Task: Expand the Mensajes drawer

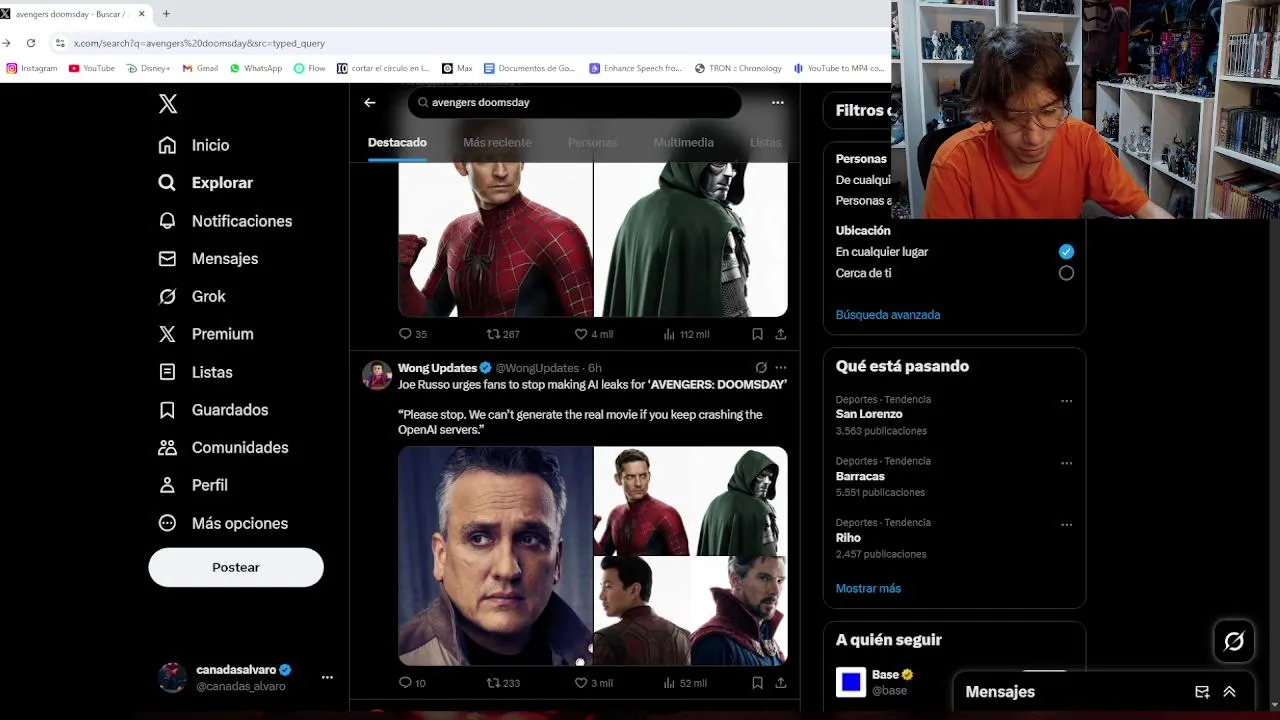Action: [1229, 692]
